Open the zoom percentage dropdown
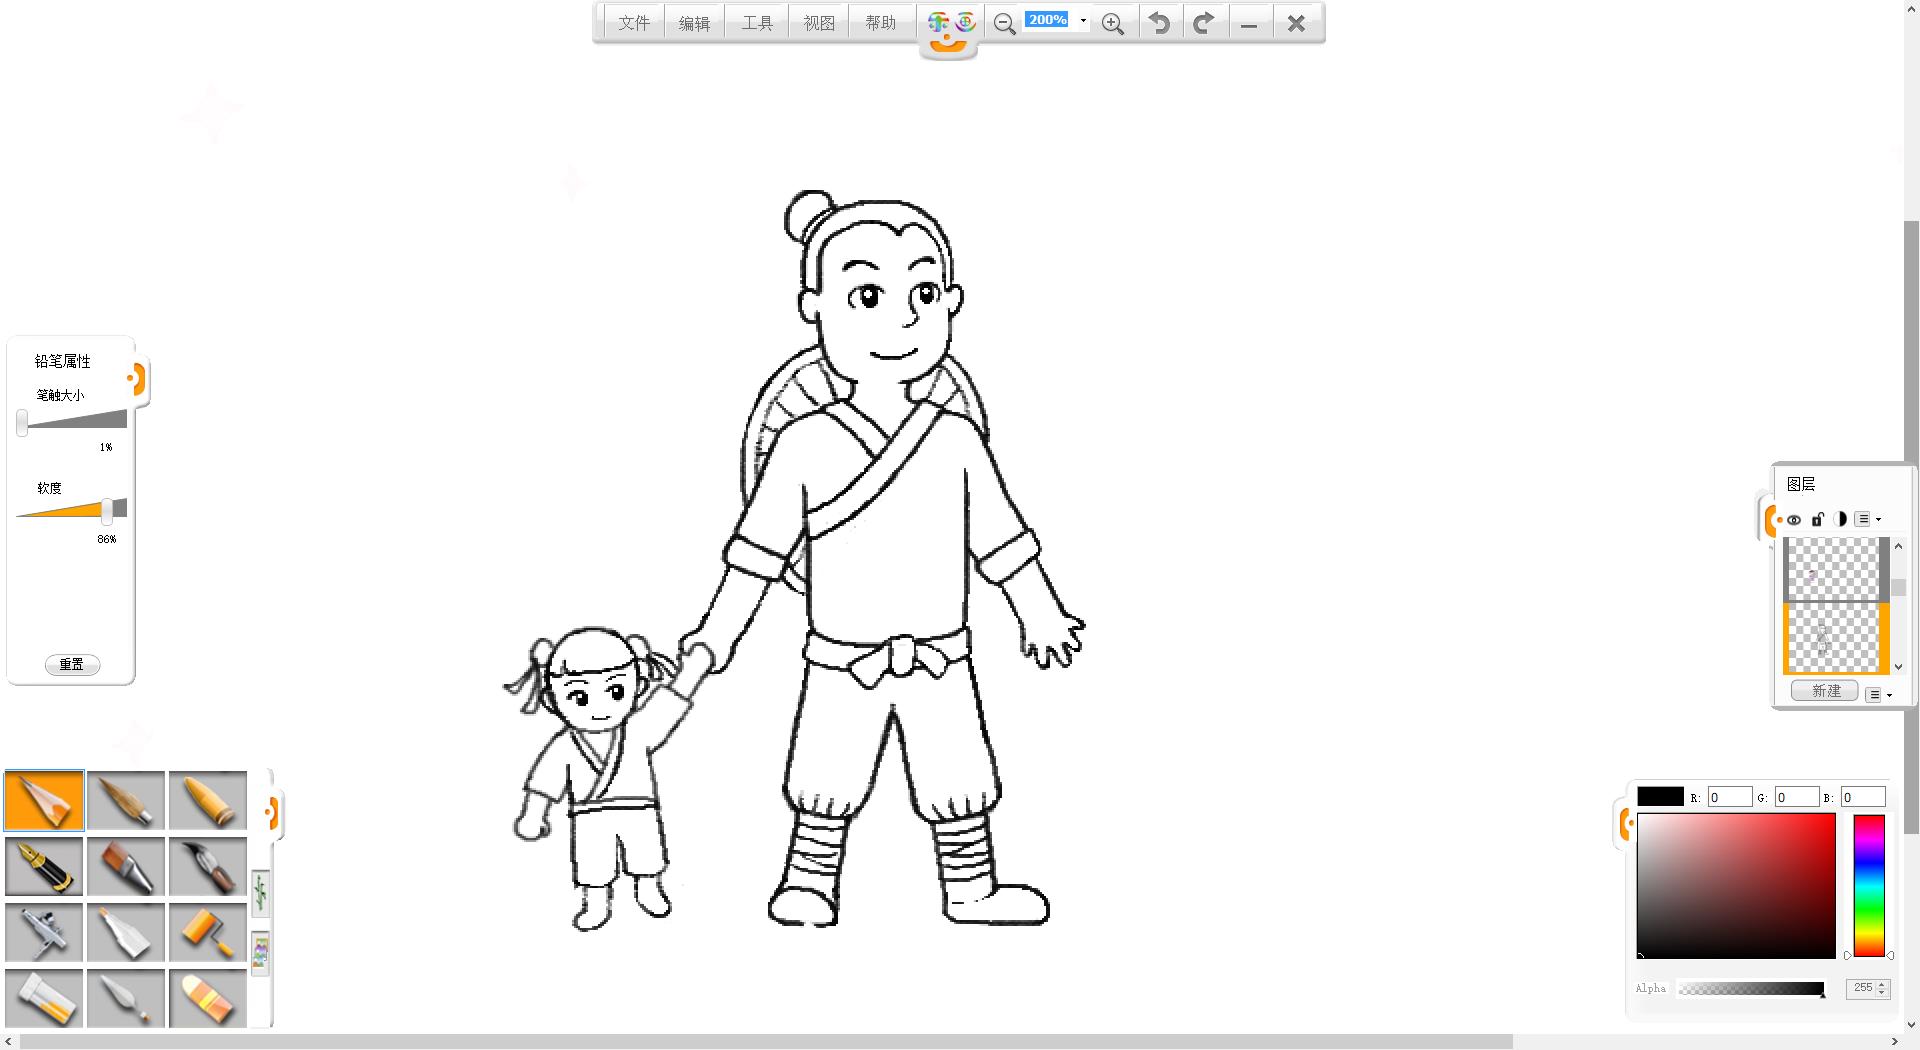Screen dimensions: 1920x1050 coord(1083,21)
